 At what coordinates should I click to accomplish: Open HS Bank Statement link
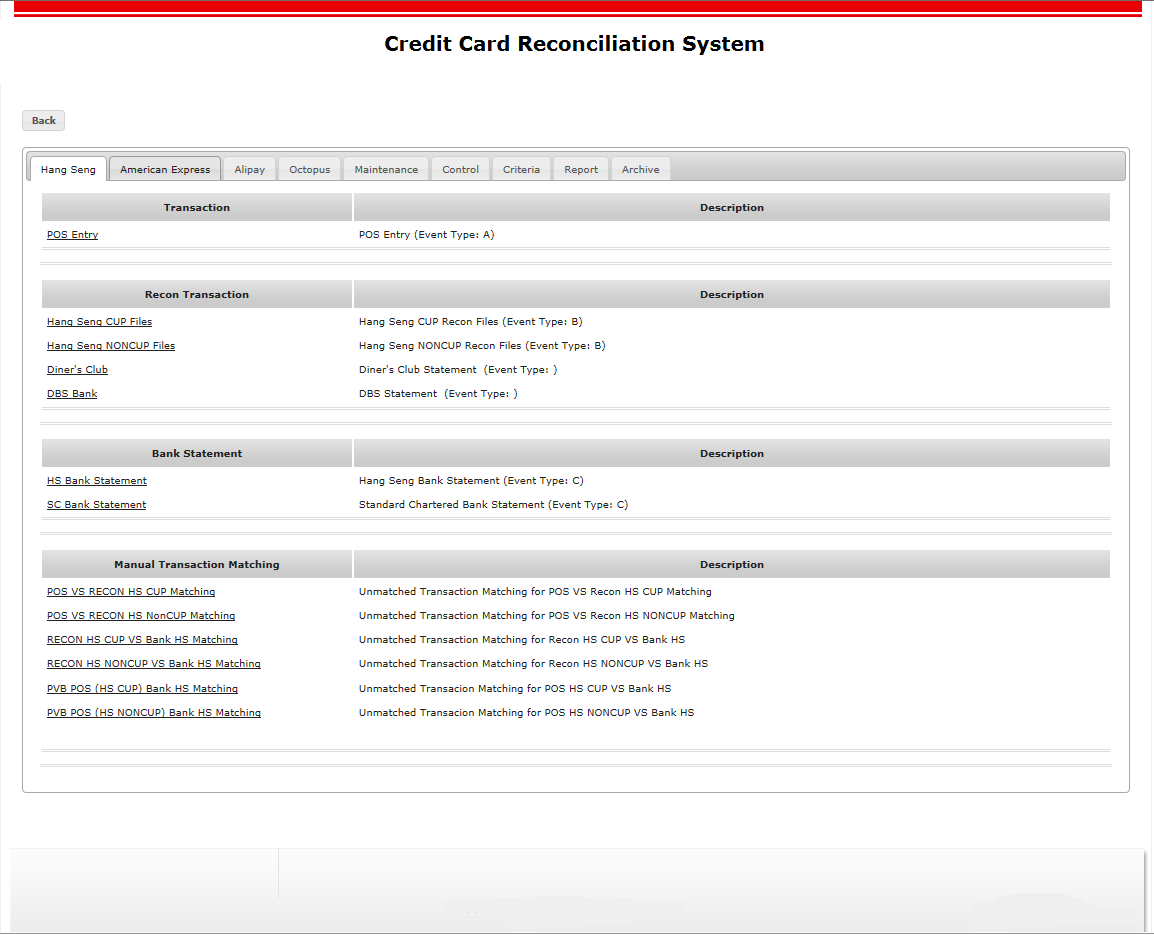click(x=97, y=481)
